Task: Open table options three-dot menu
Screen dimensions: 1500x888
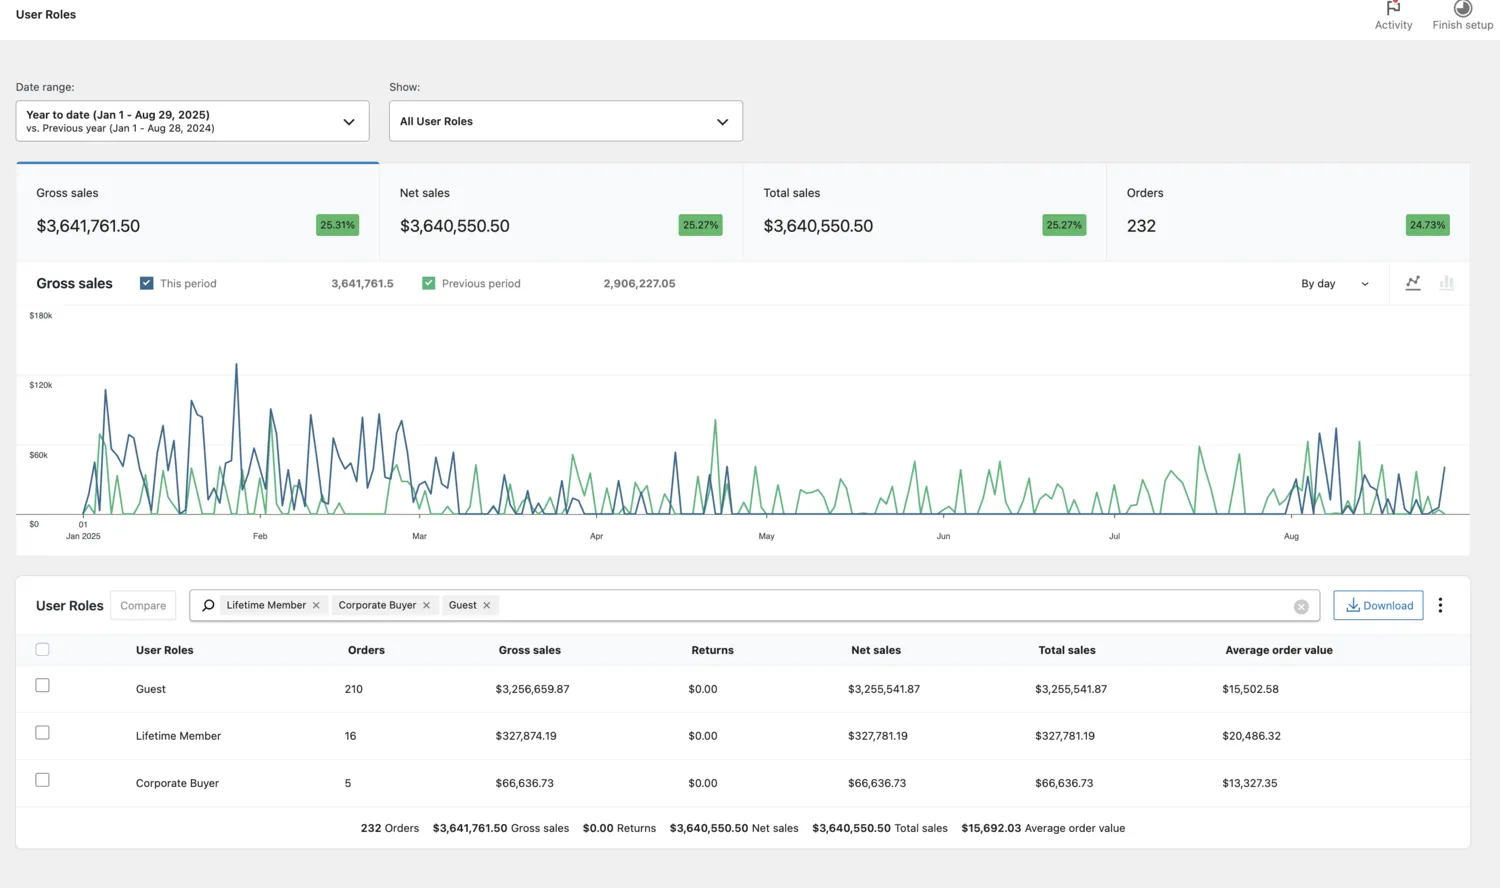Action: (x=1440, y=606)
